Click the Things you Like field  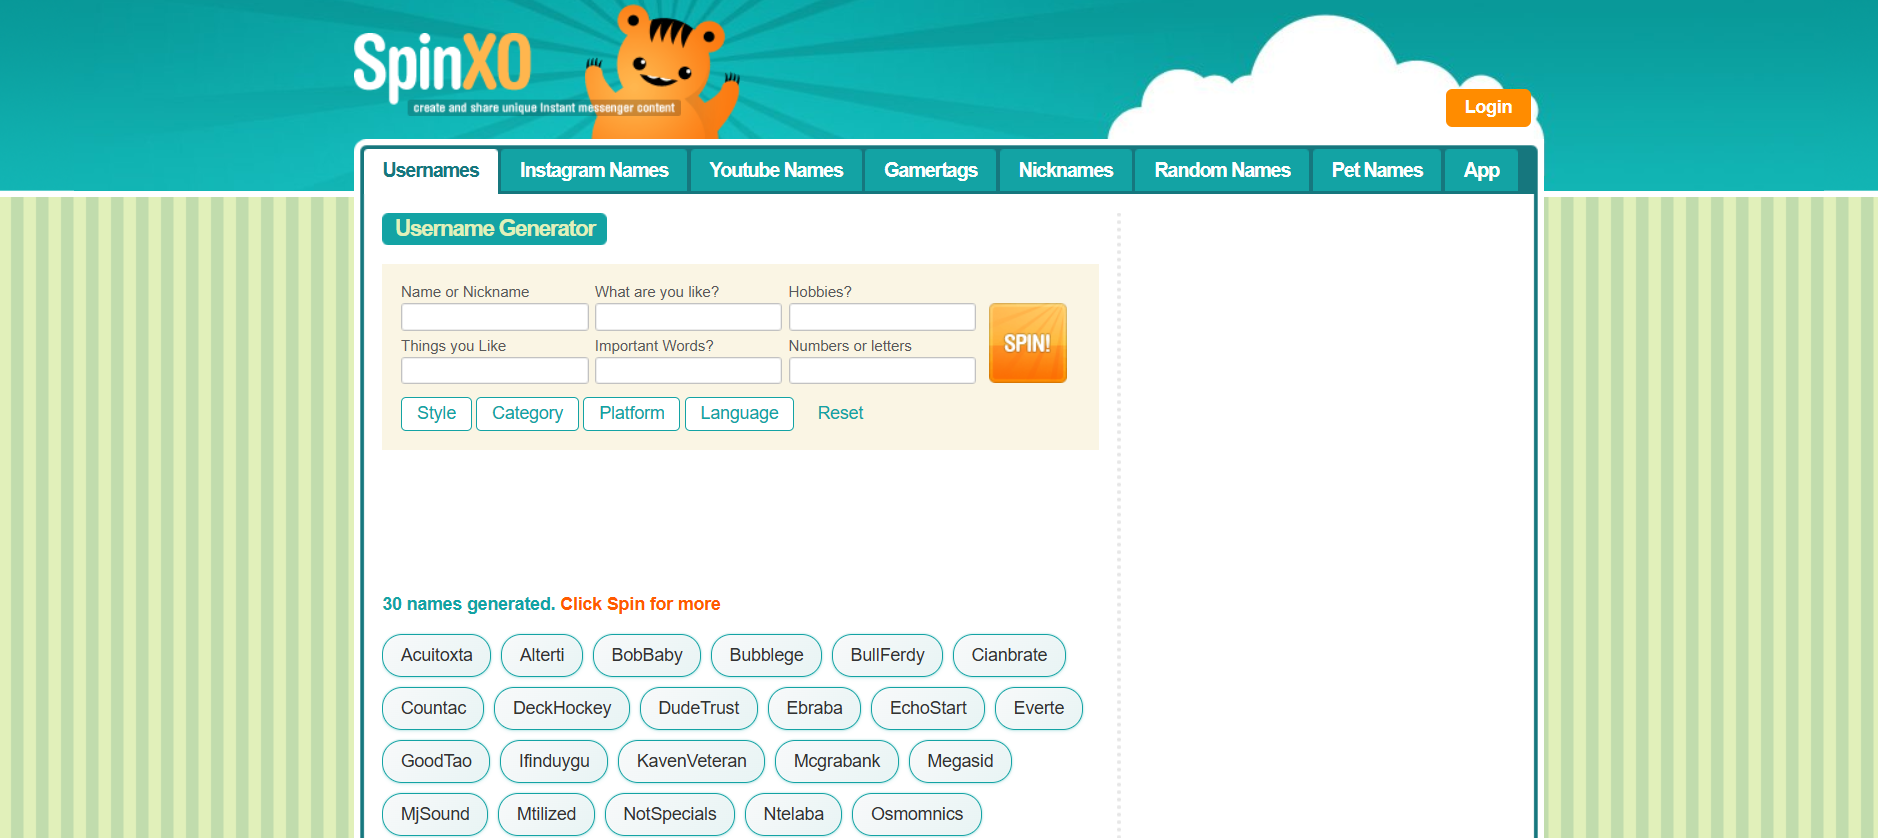tap(494, 371)
